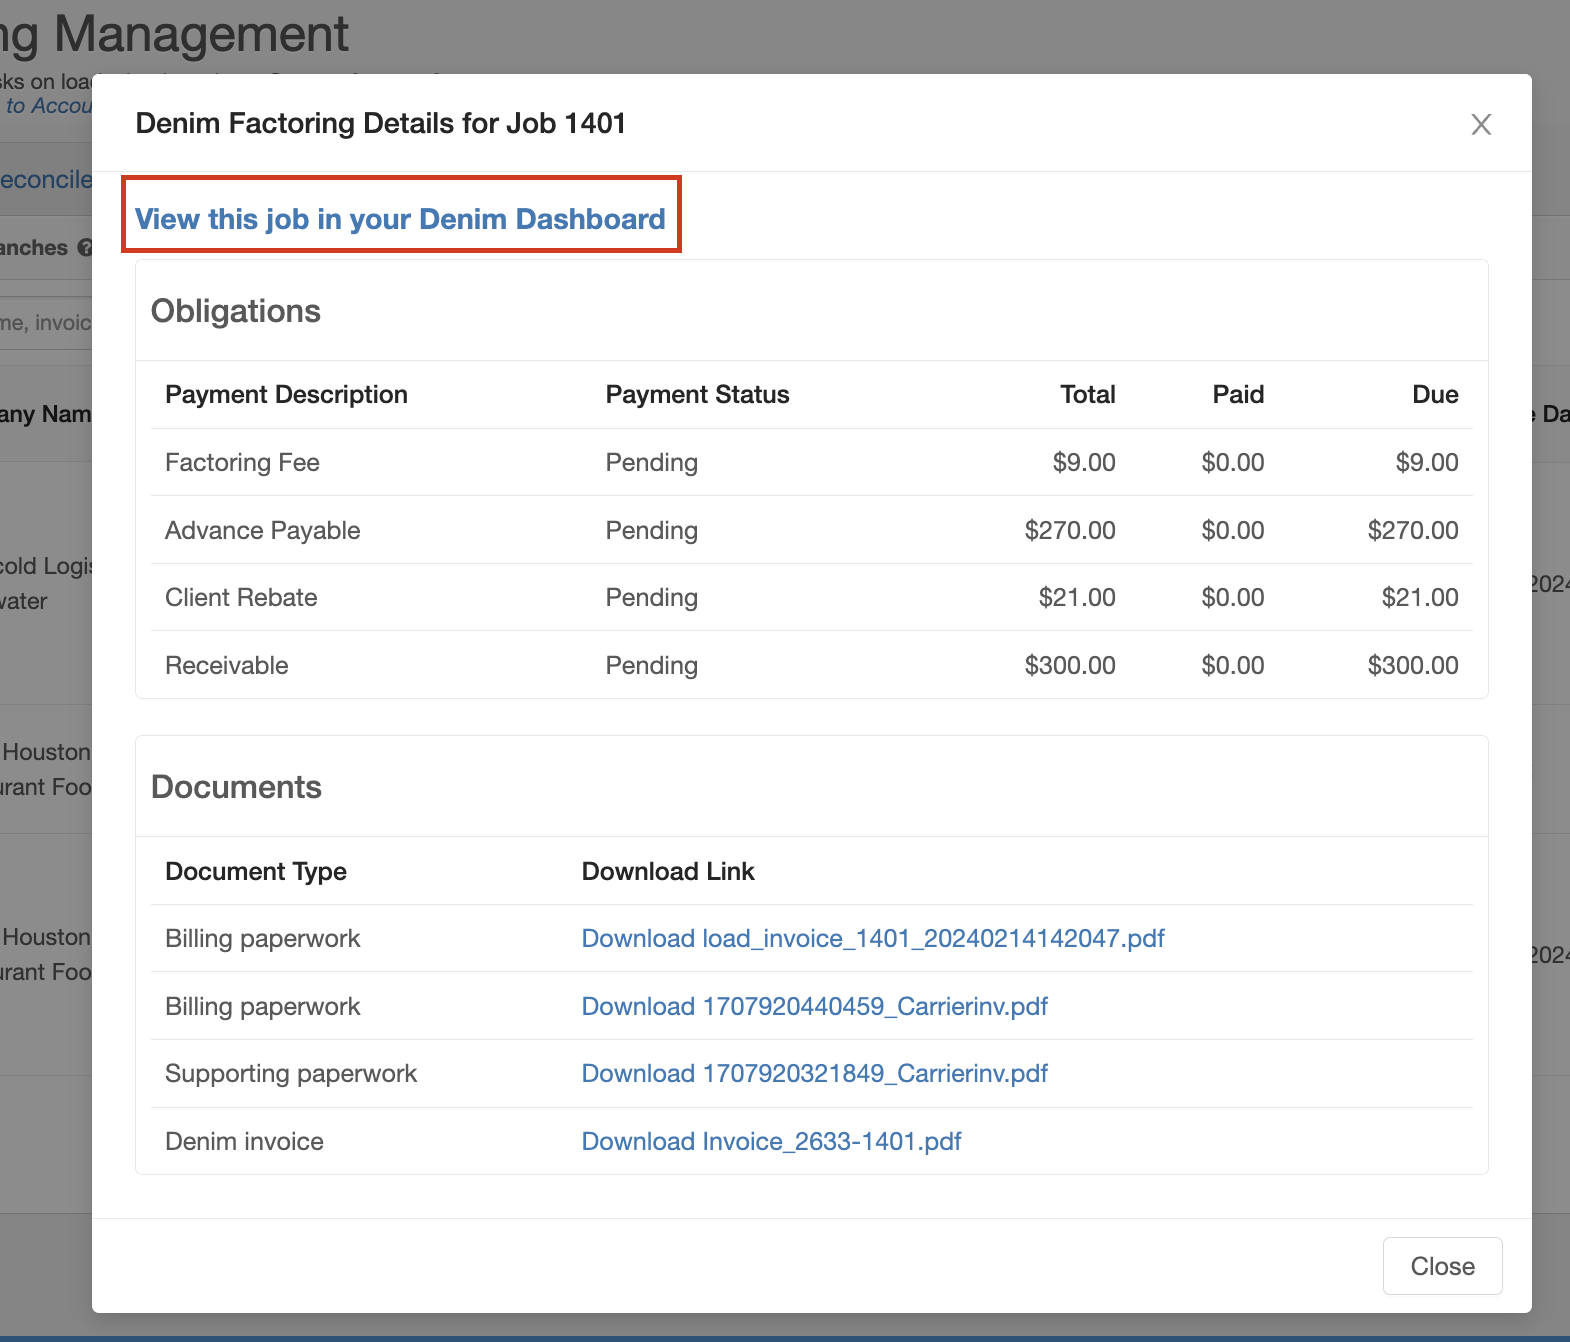This screenshot has height=1342, width=1570.
Task: Click the $21.00 due amount for Client Rebate
Action: pyautogui.click(x=1420, y=597)
